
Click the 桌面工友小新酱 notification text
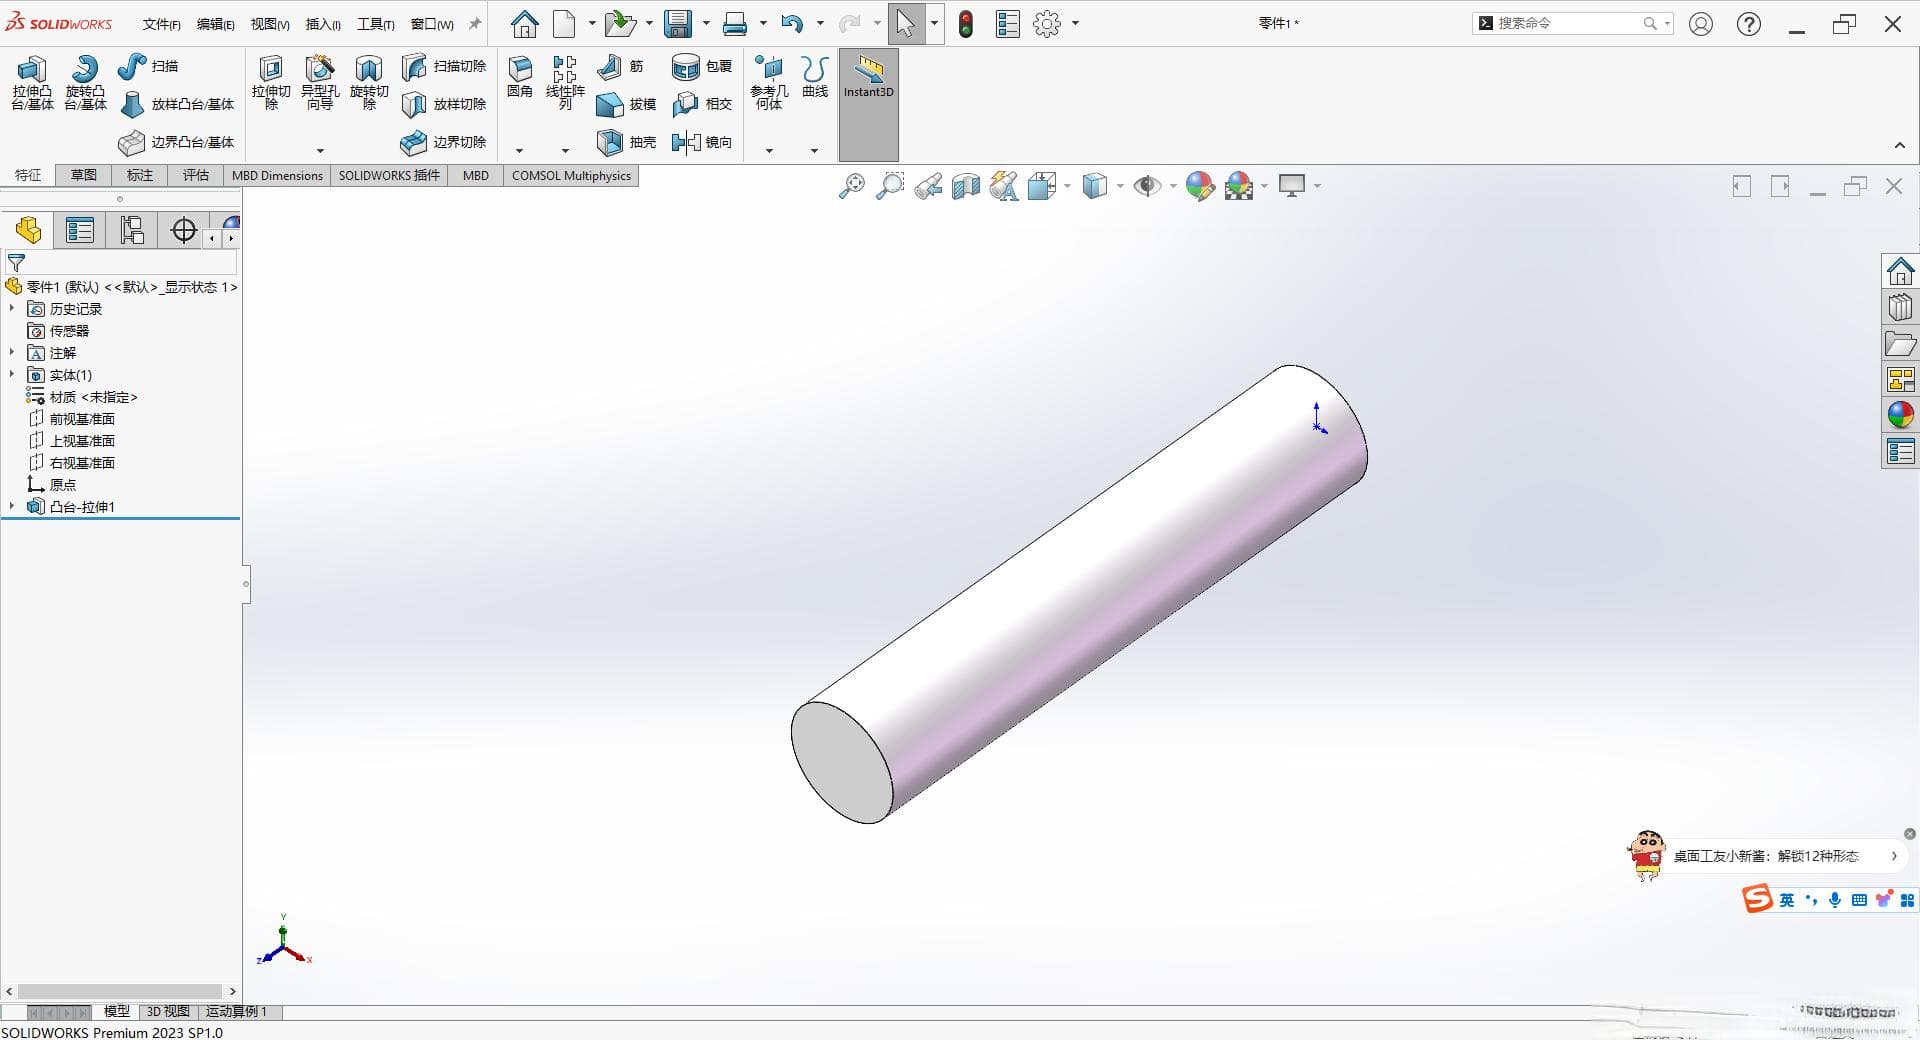click(1766, 857)
